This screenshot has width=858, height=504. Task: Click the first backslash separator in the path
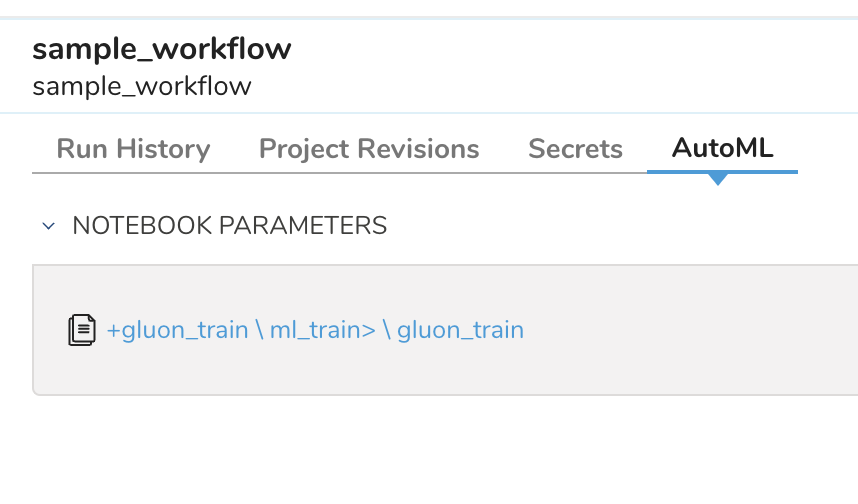tap(259, 330)
